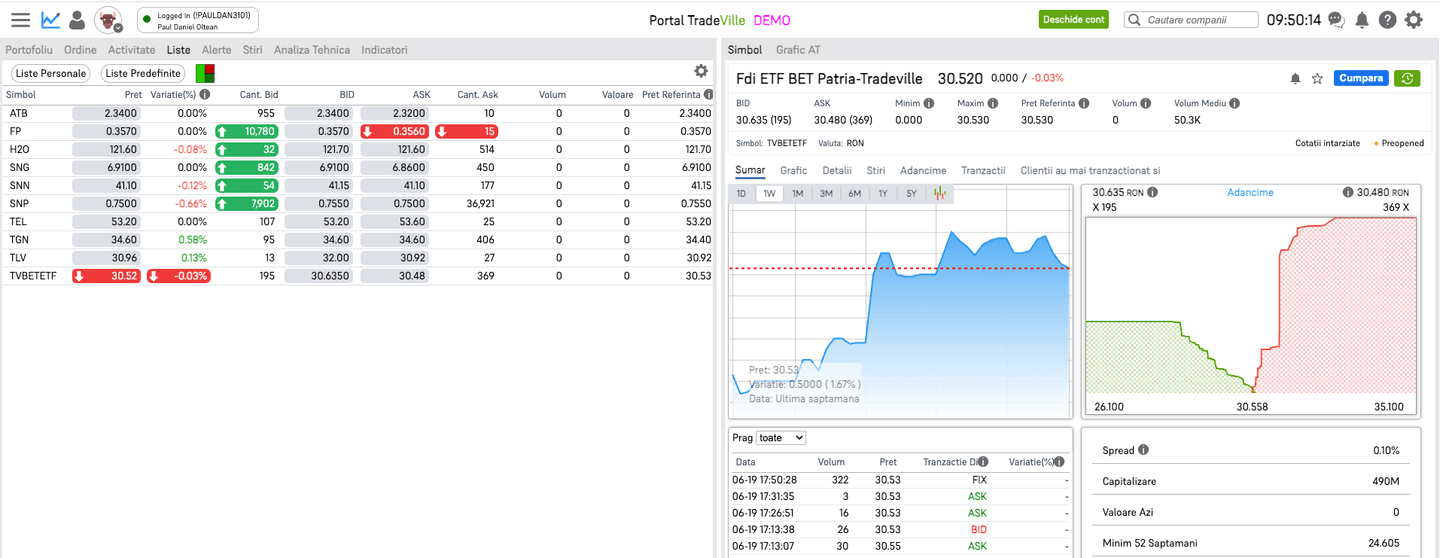Open the chat messages icon
Viewport: 1440px width, 558px height.
click(x=1336, y=20)
